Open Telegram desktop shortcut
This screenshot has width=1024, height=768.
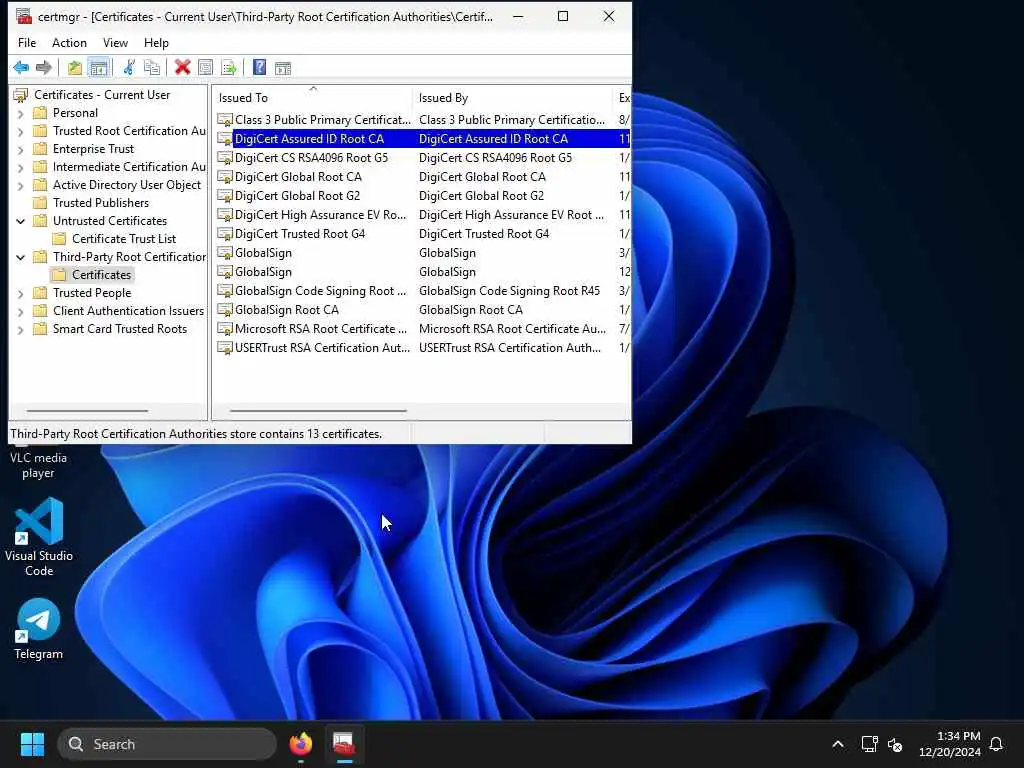tap(39, 629)
